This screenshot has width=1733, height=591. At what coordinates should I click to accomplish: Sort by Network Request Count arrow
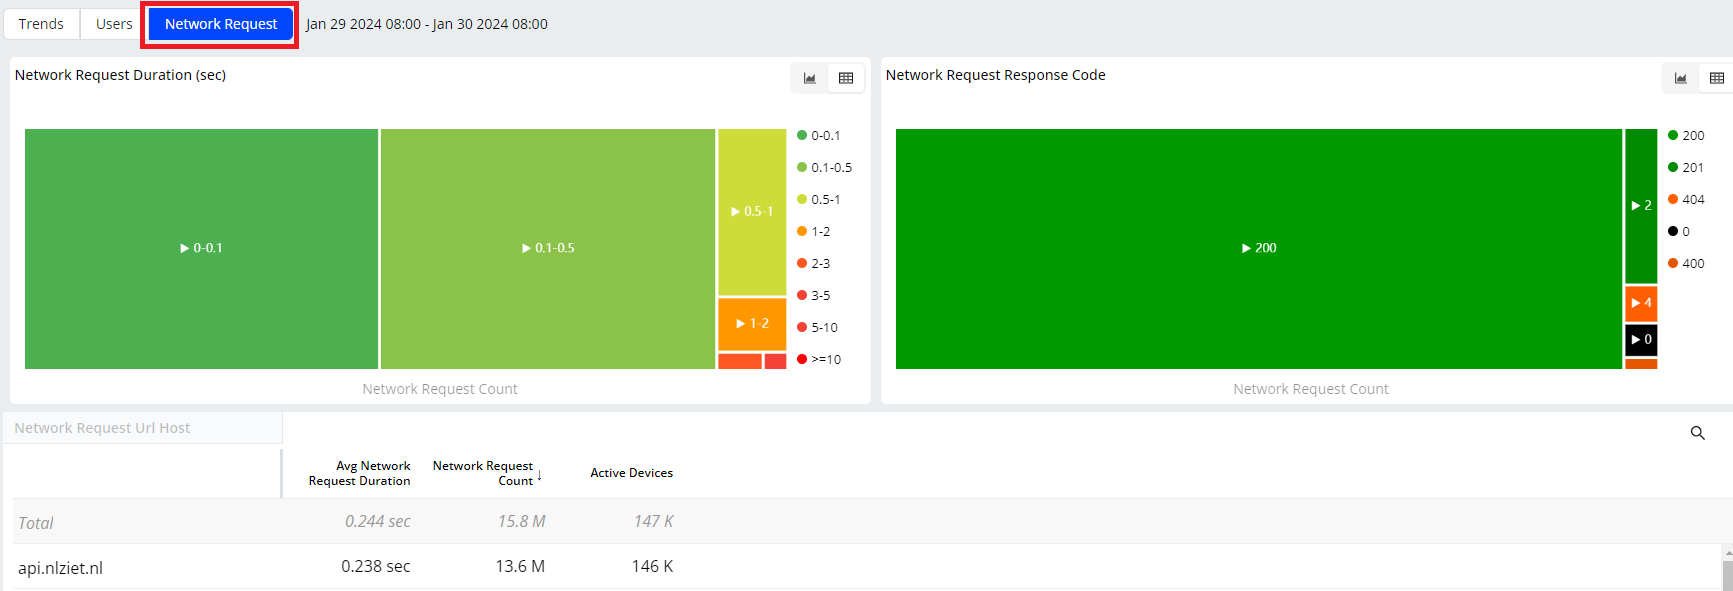click(539, 475)
